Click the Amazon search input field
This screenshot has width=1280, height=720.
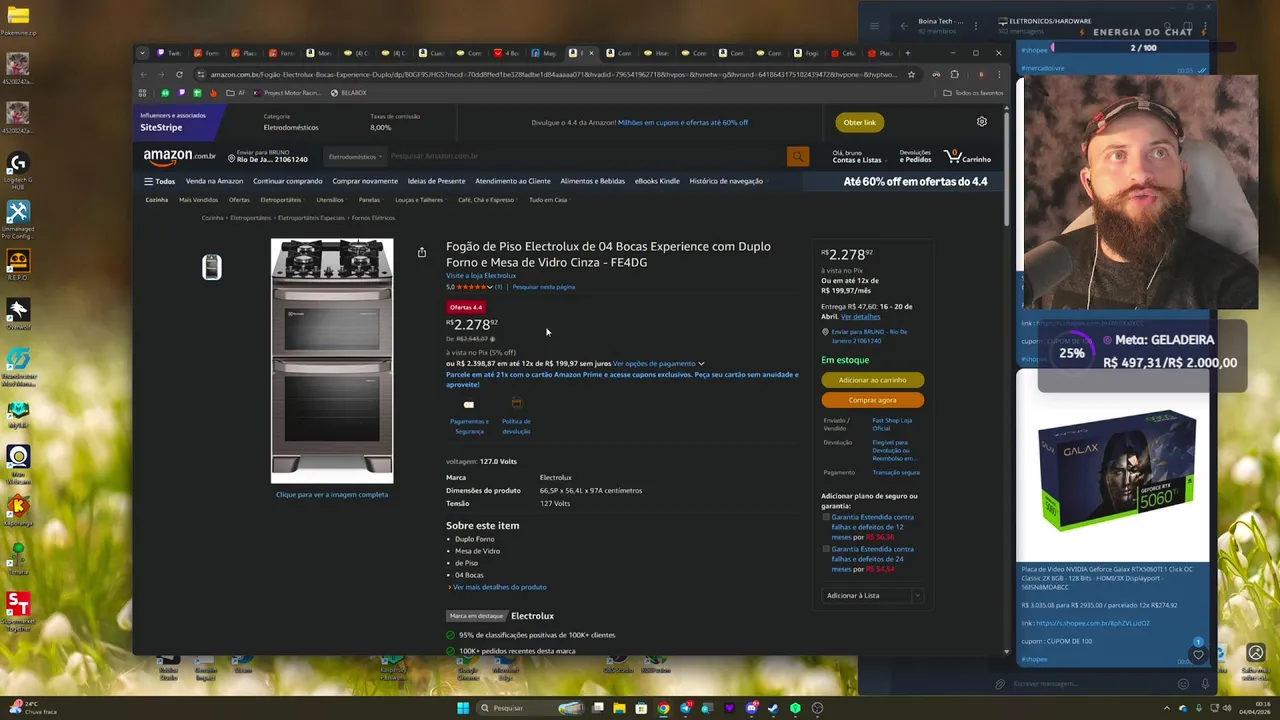click(585, 157)
